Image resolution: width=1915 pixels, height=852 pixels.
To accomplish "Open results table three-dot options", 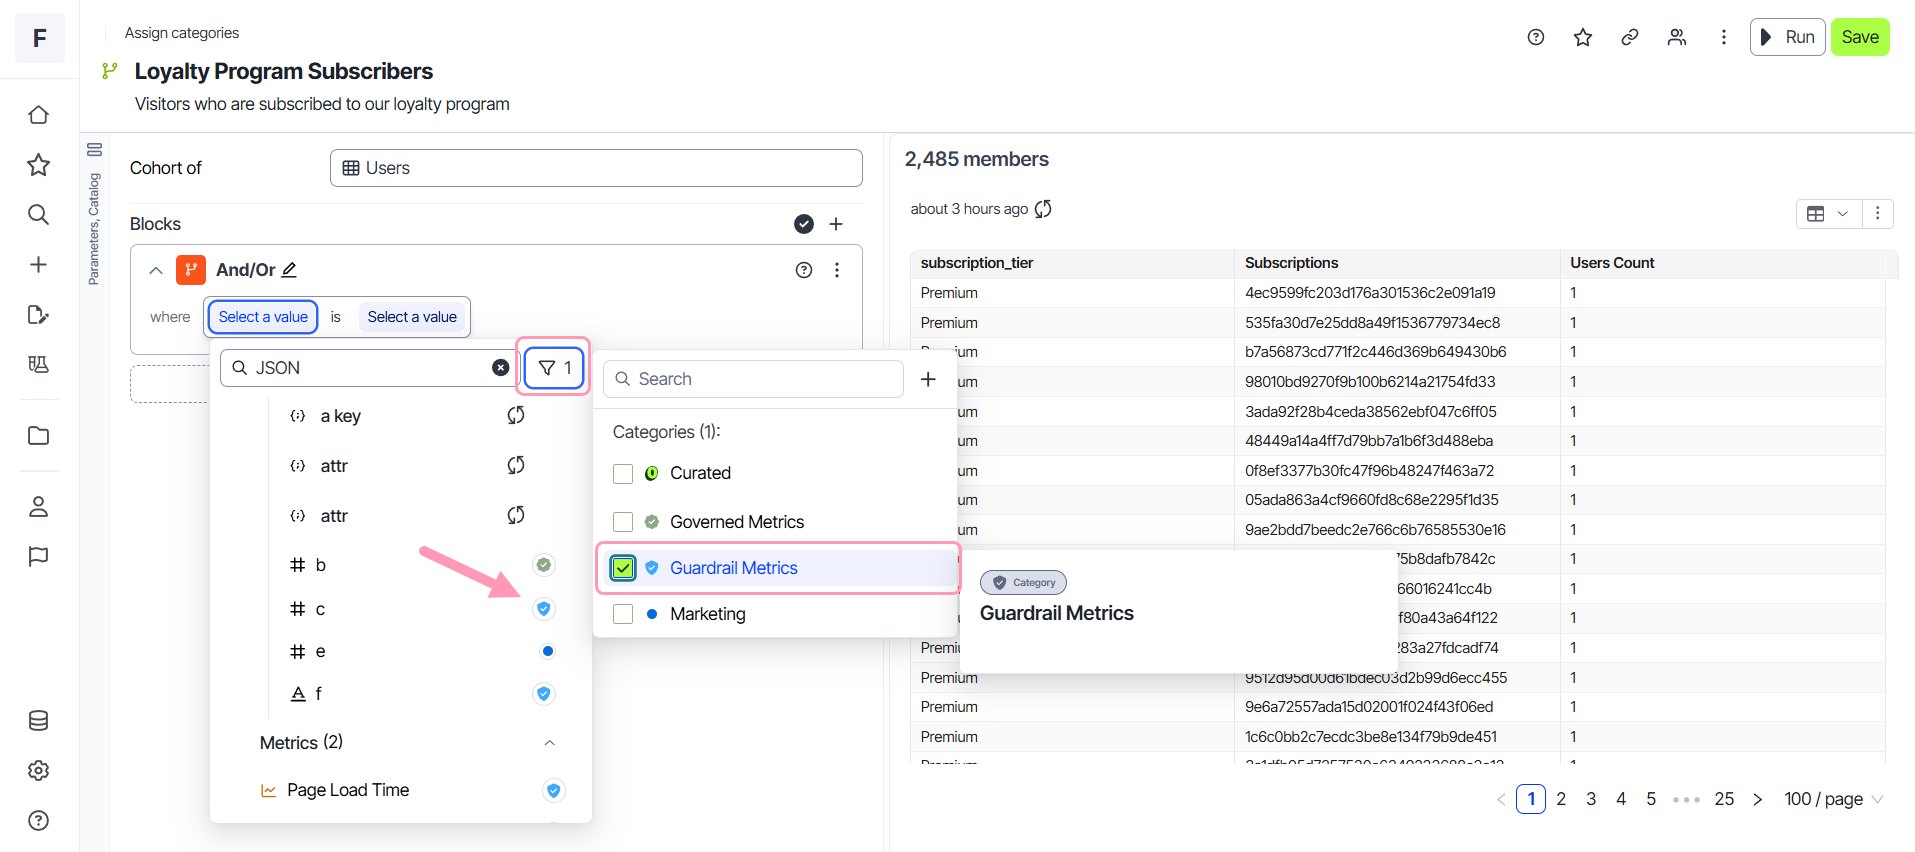I will click(x=1877, y=213).
